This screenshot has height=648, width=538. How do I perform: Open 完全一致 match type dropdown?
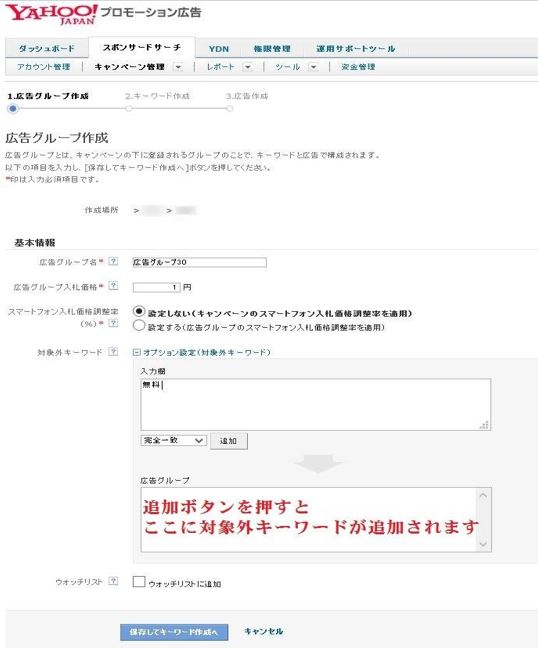pyautogui.click(x=173, y=441)
